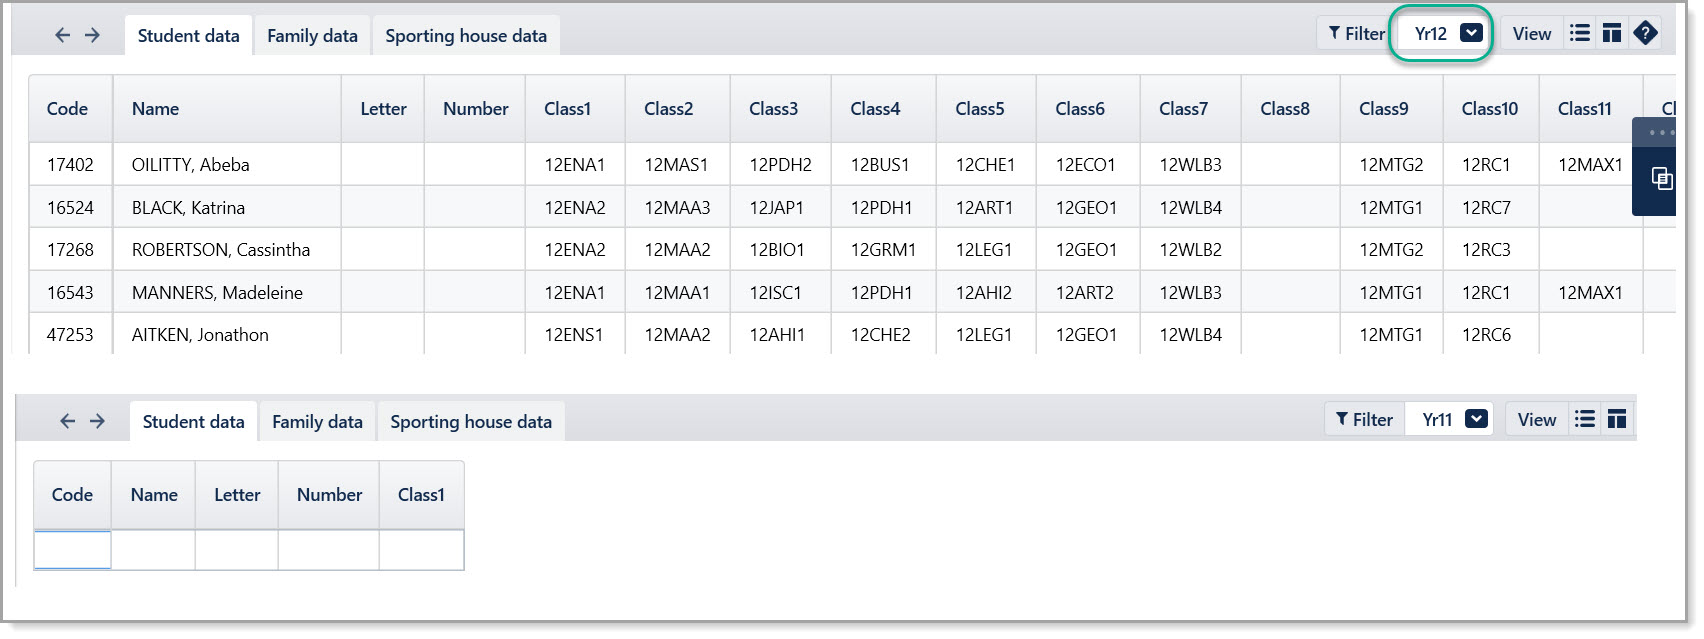
Task: Select table view icon in the bottom panel
Action: pyautogui.click(x=1616, y=419)
